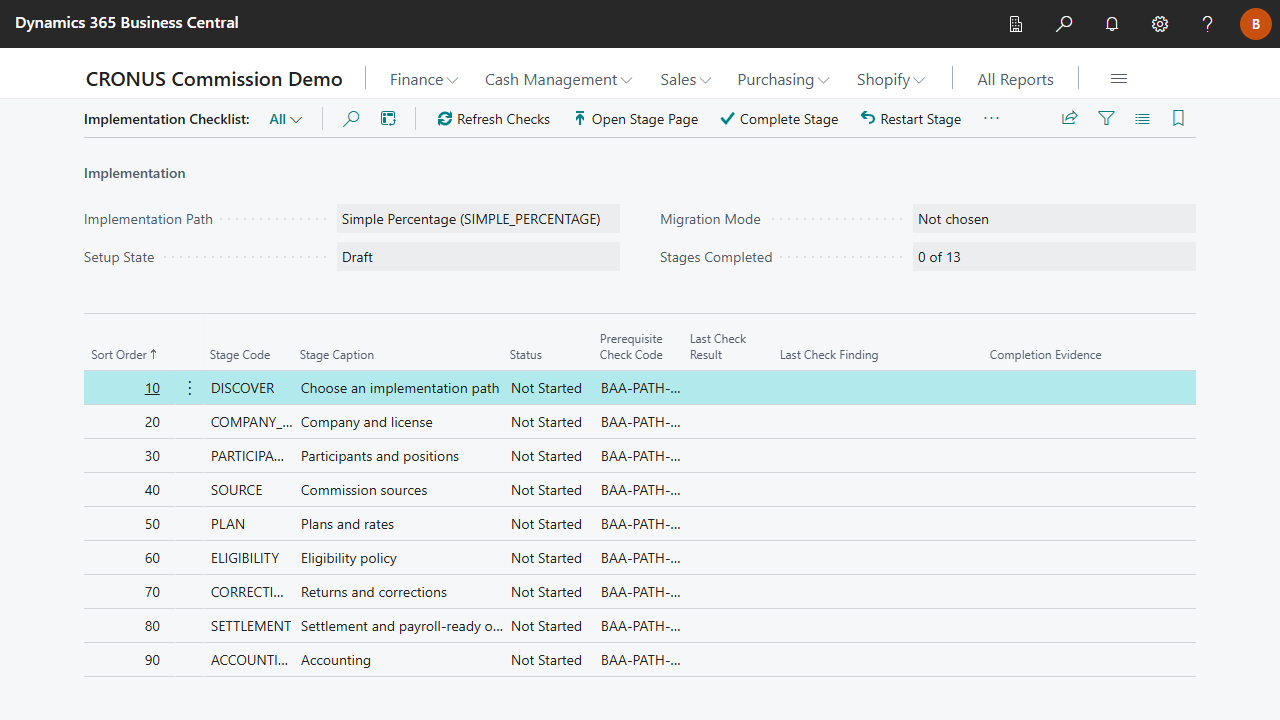The image size is (1280, 720).
Task: Open the user account avatar B
Action: (x=1256, y=24)
